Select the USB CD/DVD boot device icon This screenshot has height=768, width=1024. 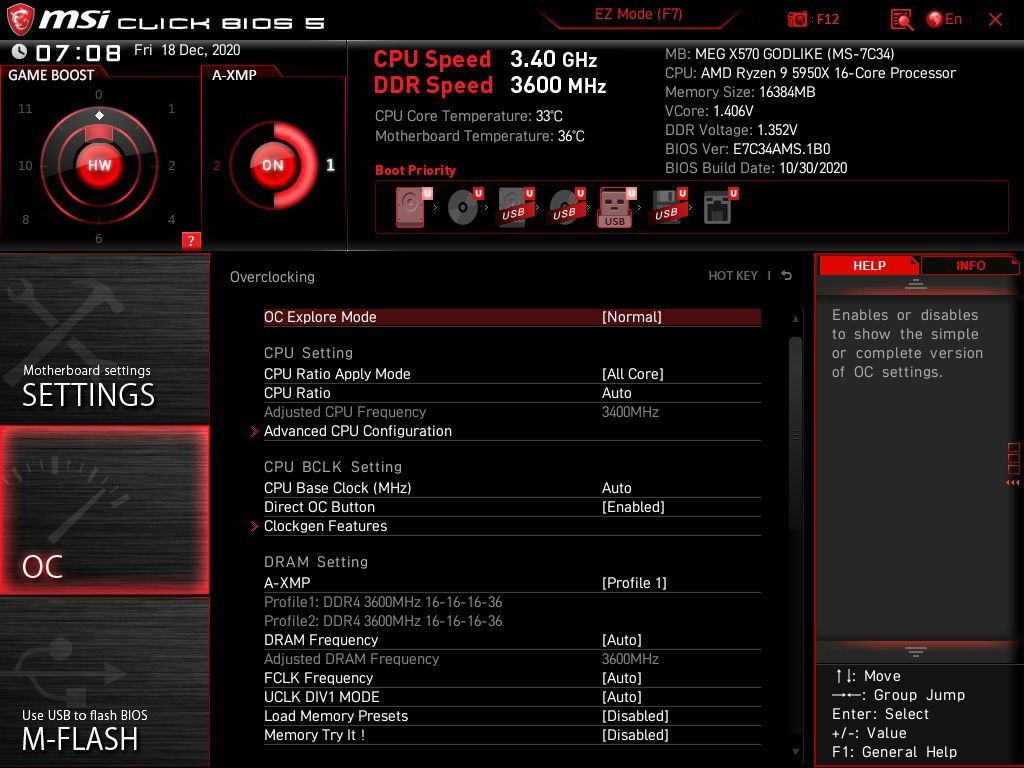(x=567, y=208)
